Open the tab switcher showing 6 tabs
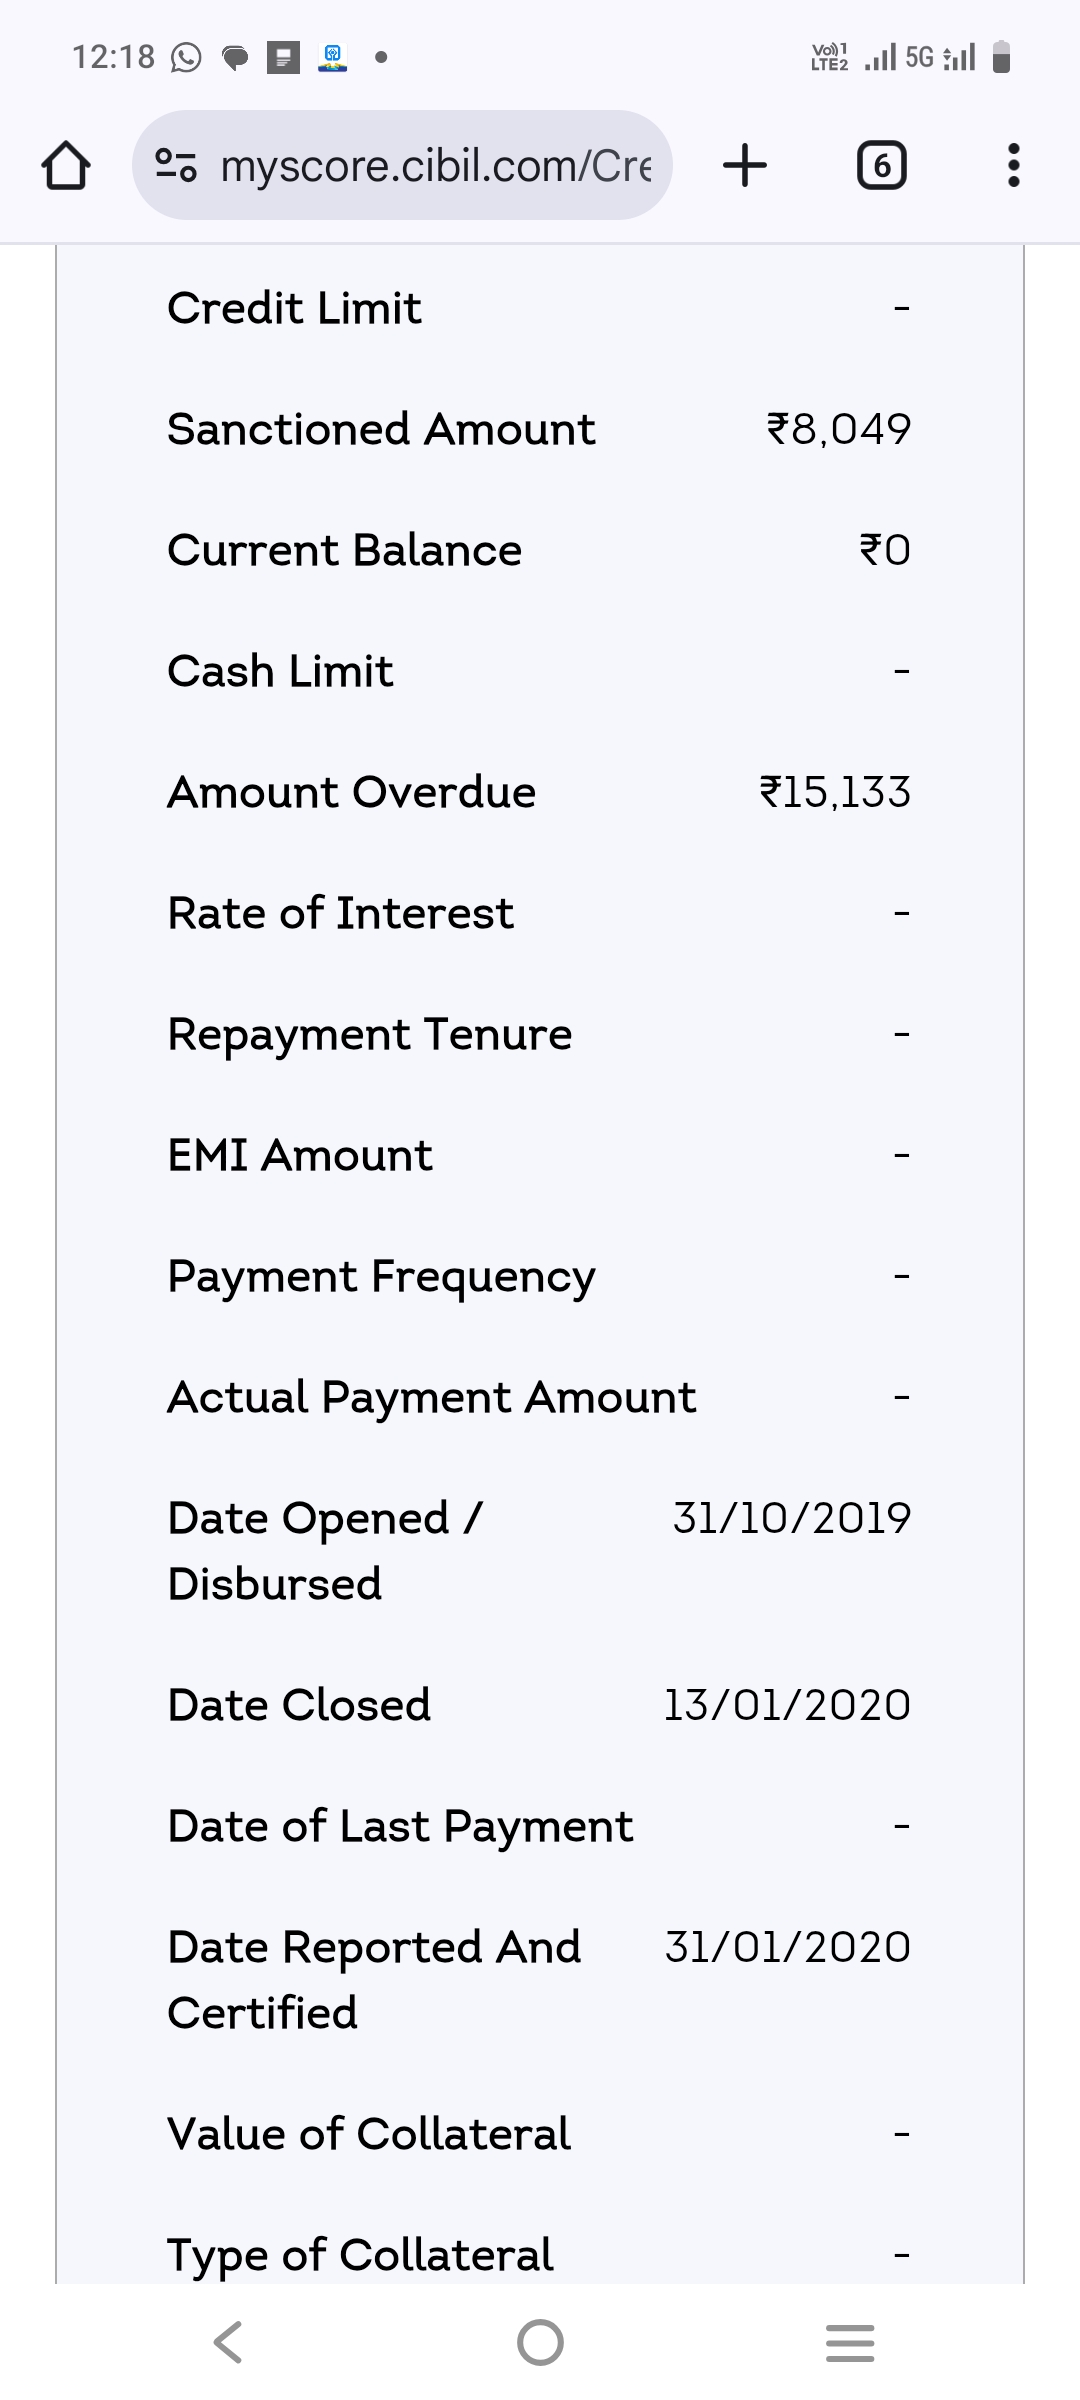 pos(881,166)
